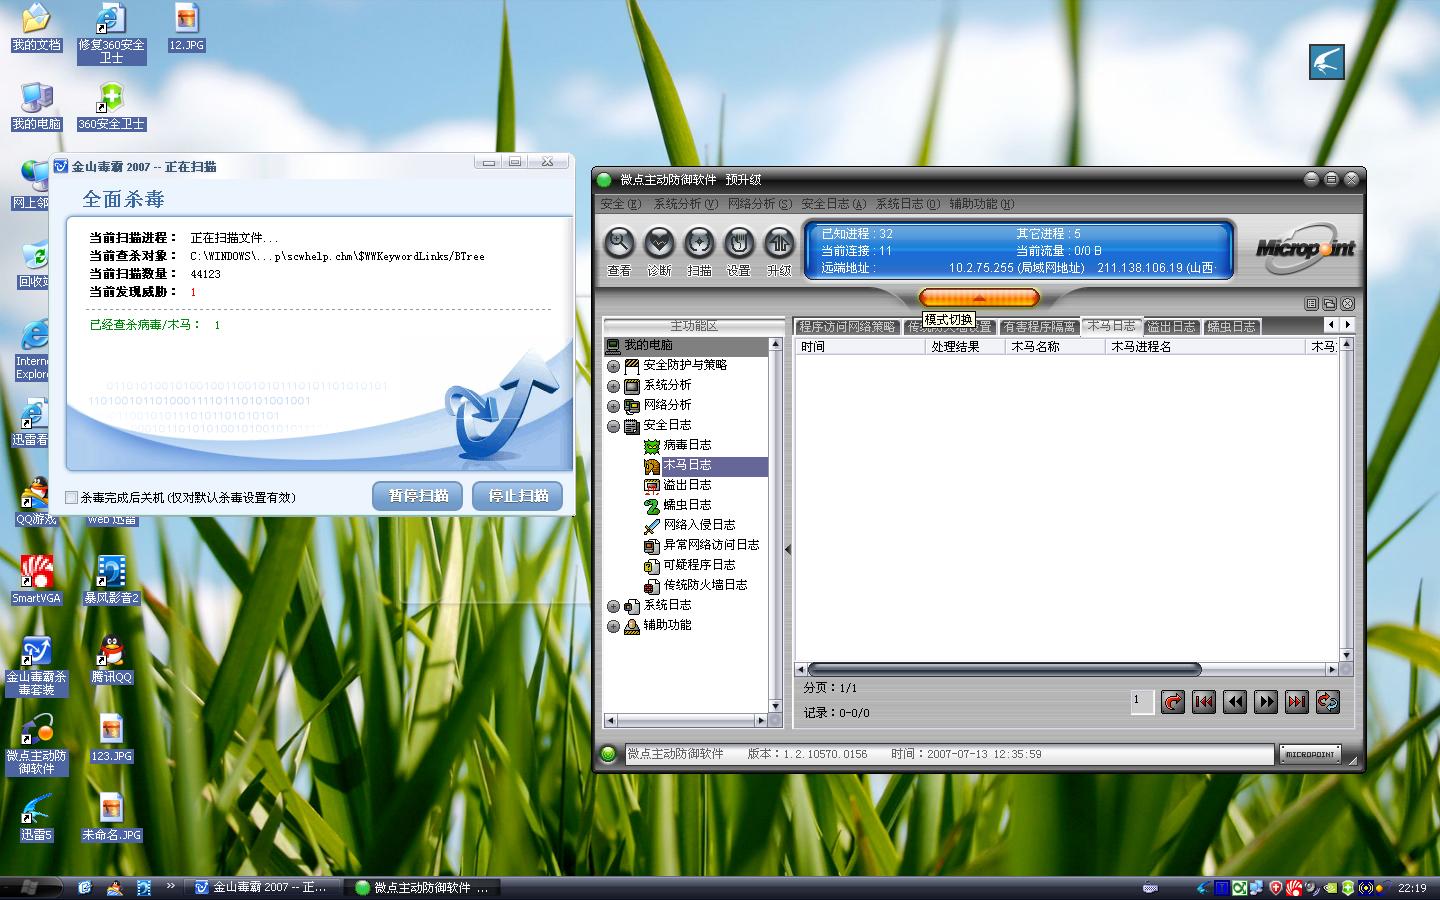
Task: Click the bird widget icon on desktop
Action: (1327, 62)
